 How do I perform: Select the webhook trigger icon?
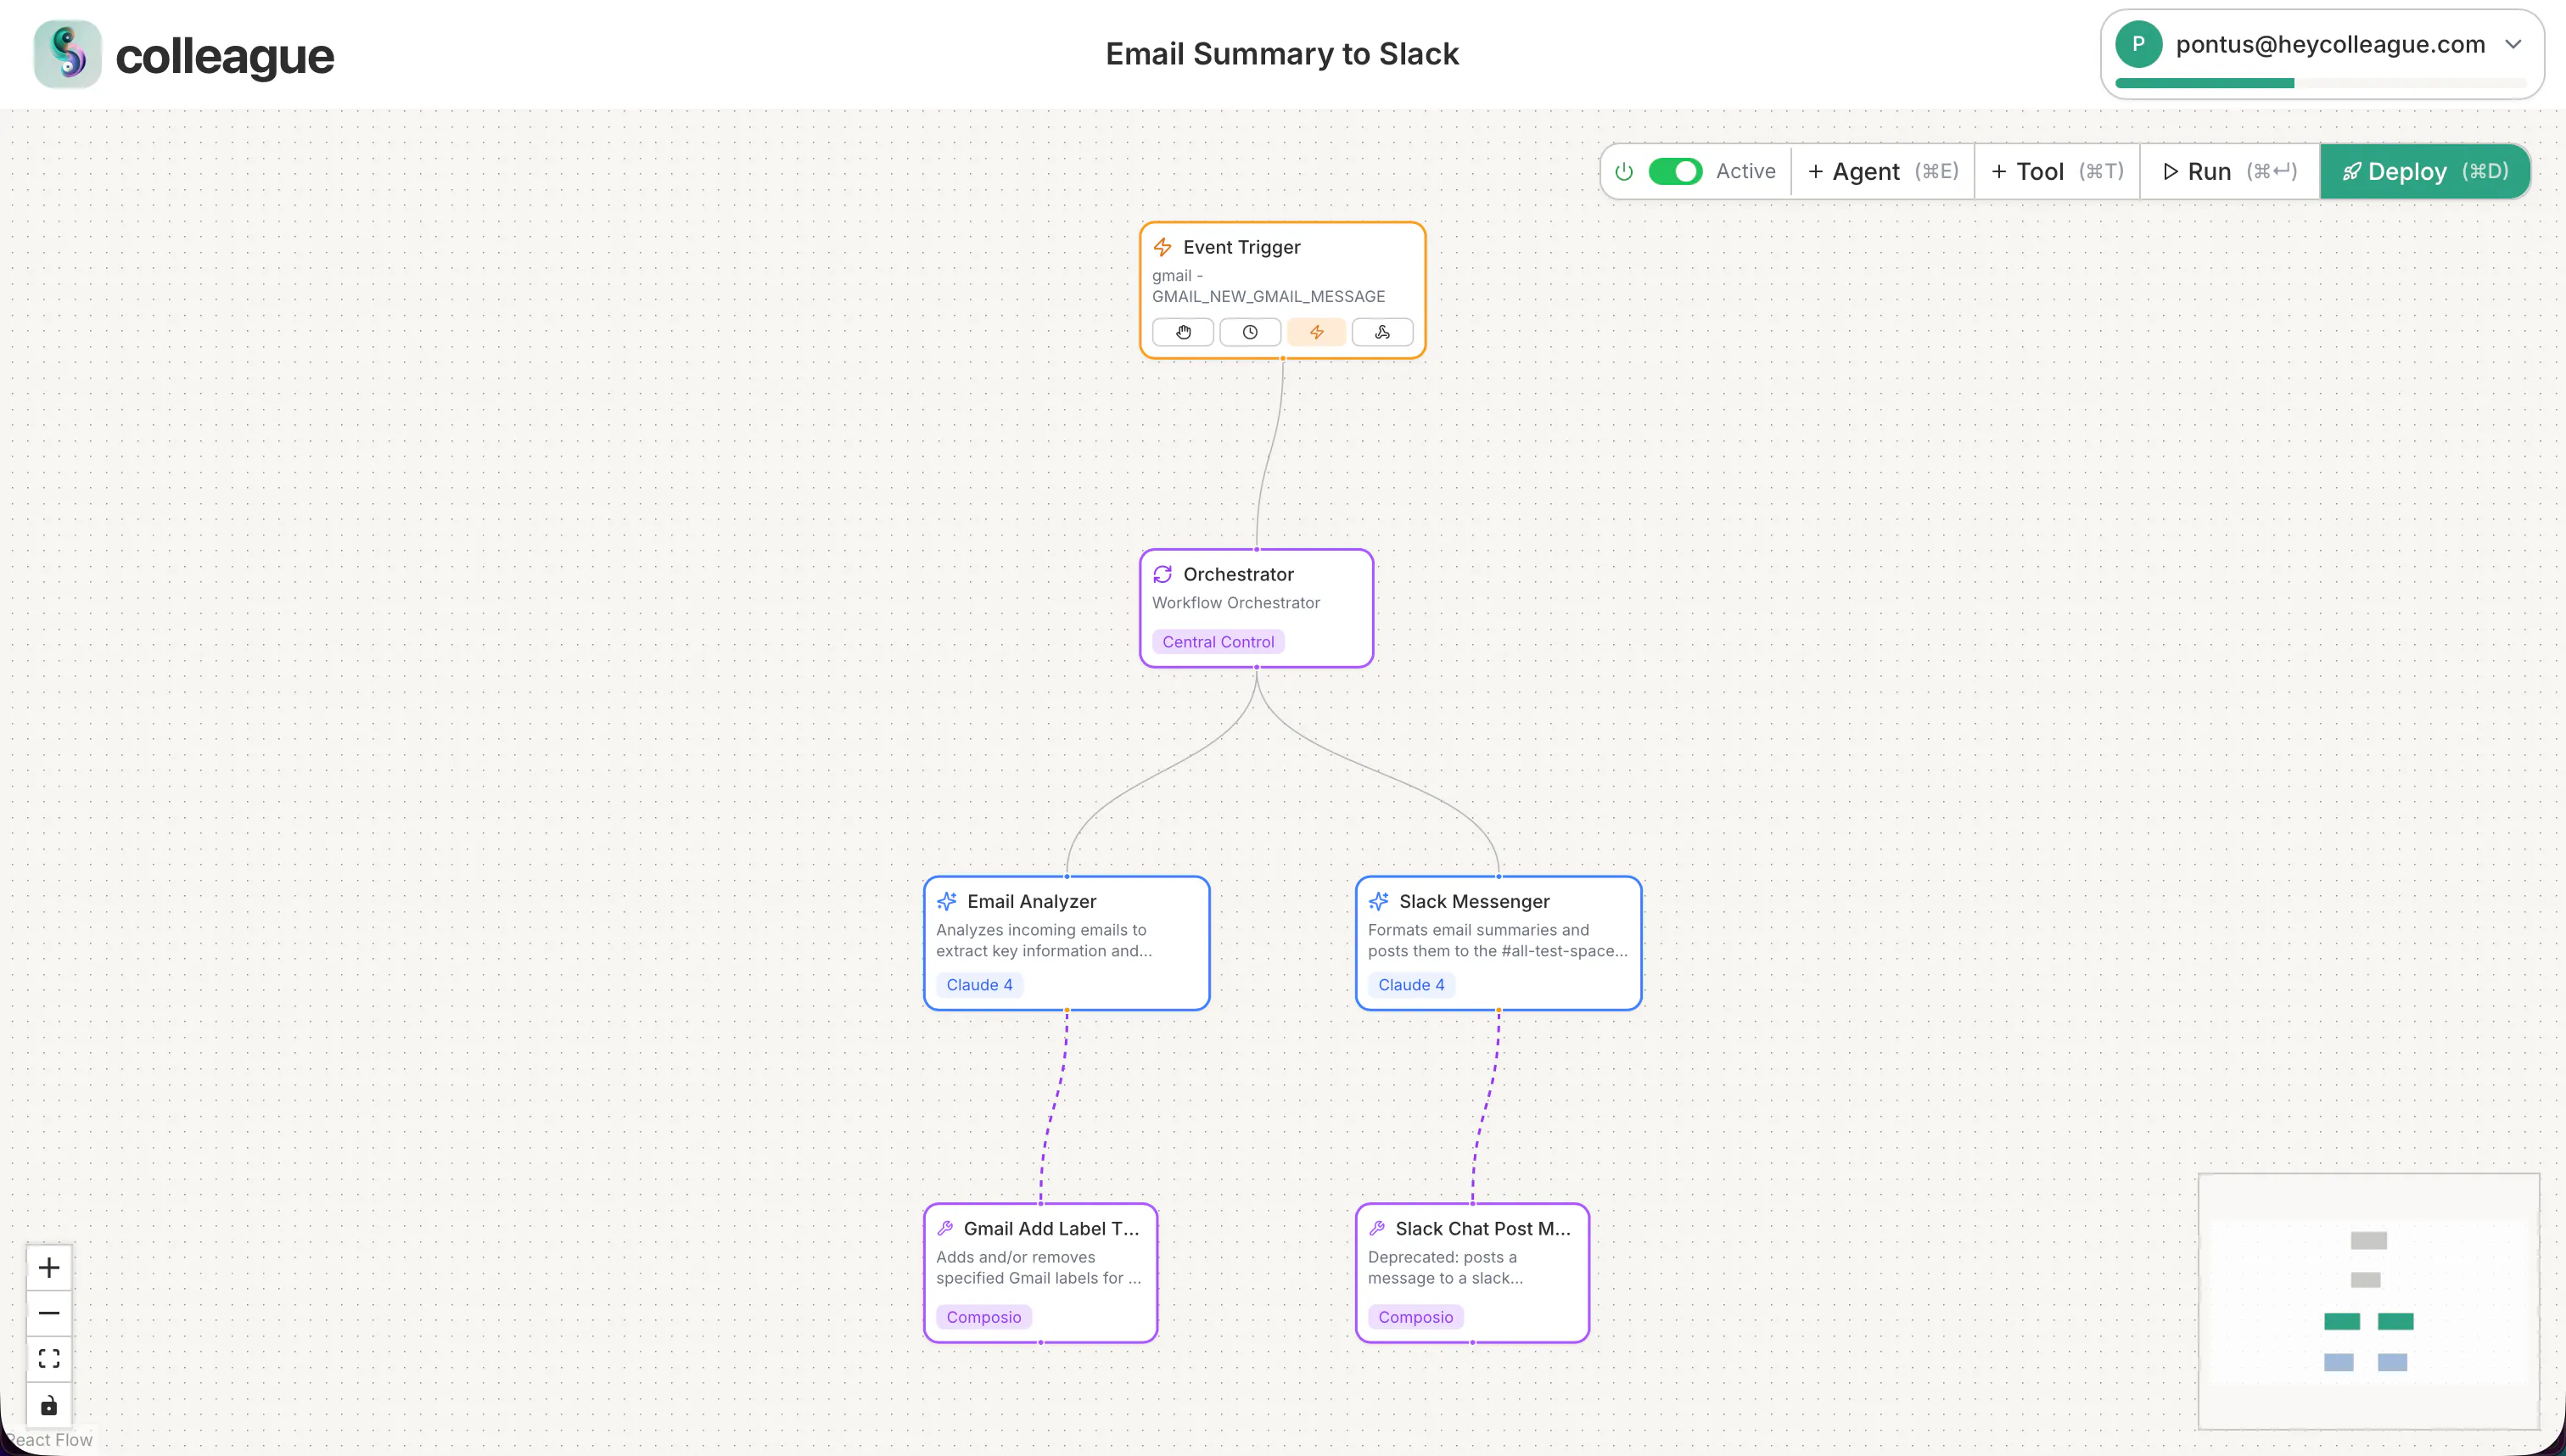[x=1383, y=332]
